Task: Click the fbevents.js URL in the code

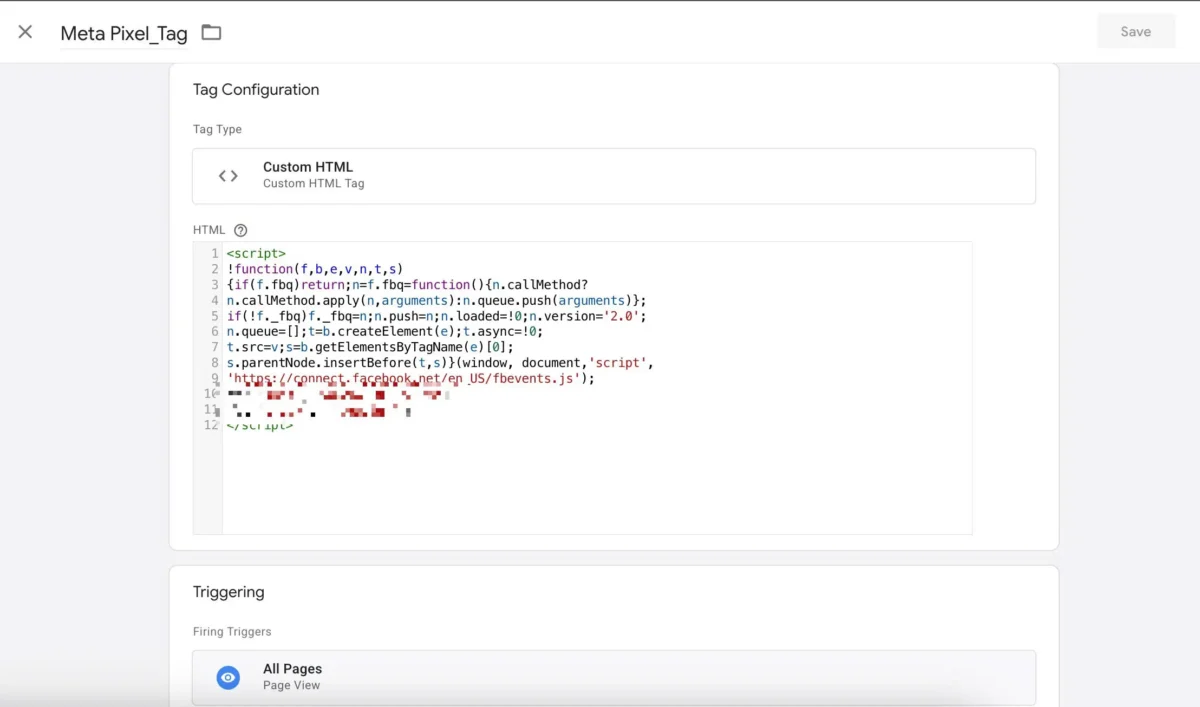Action: pyautogui.click(x=410, y=379)
